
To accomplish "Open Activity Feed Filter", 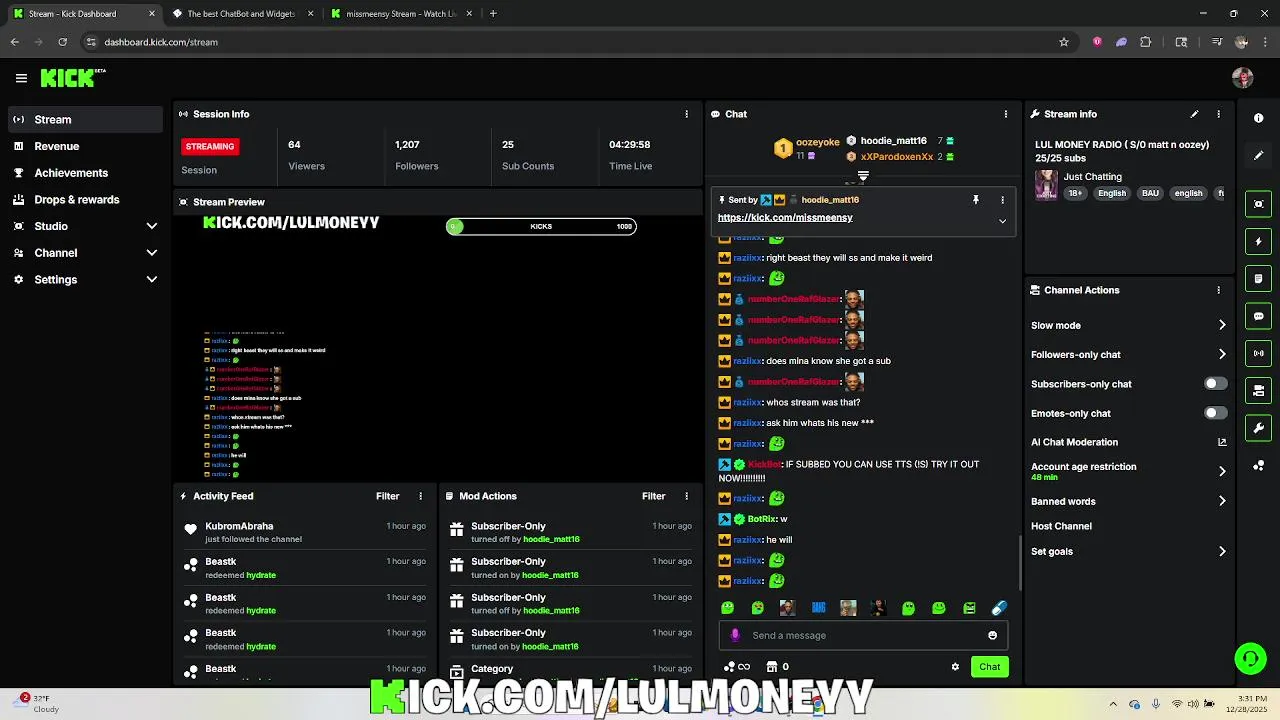I will coord(387,496).
